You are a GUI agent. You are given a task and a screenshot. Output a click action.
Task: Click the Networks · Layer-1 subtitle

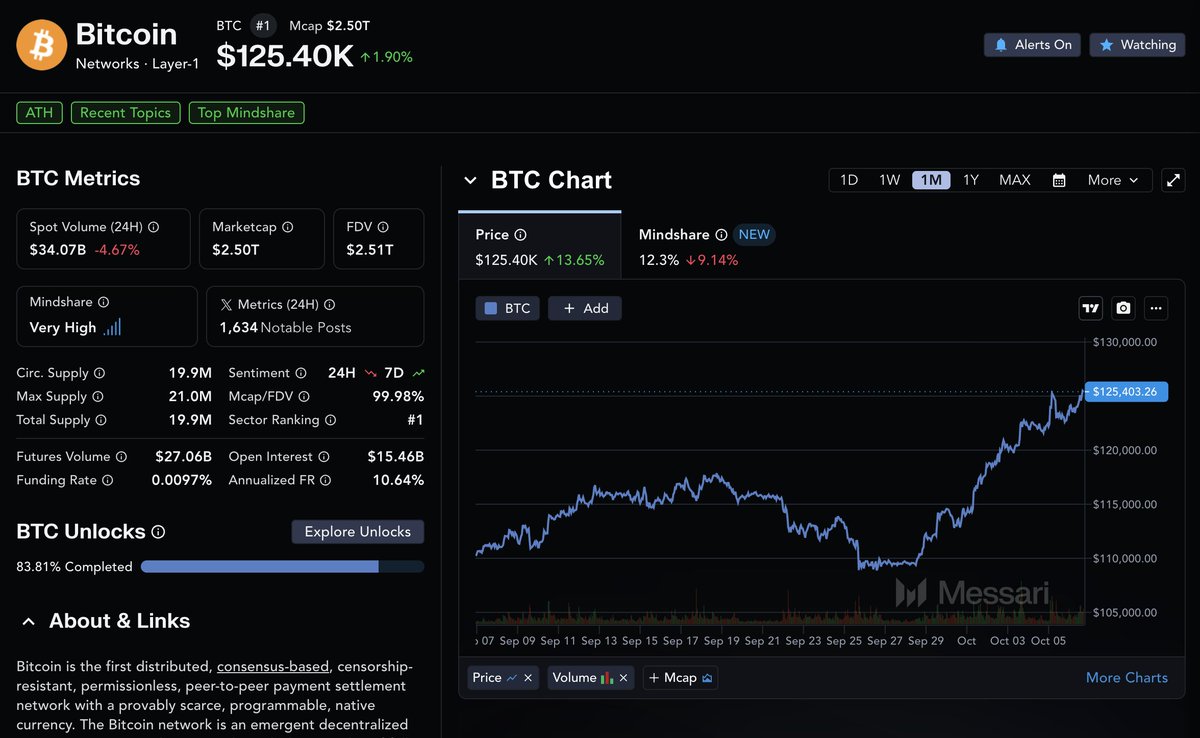pyautogui.click(x=138, y=64)
